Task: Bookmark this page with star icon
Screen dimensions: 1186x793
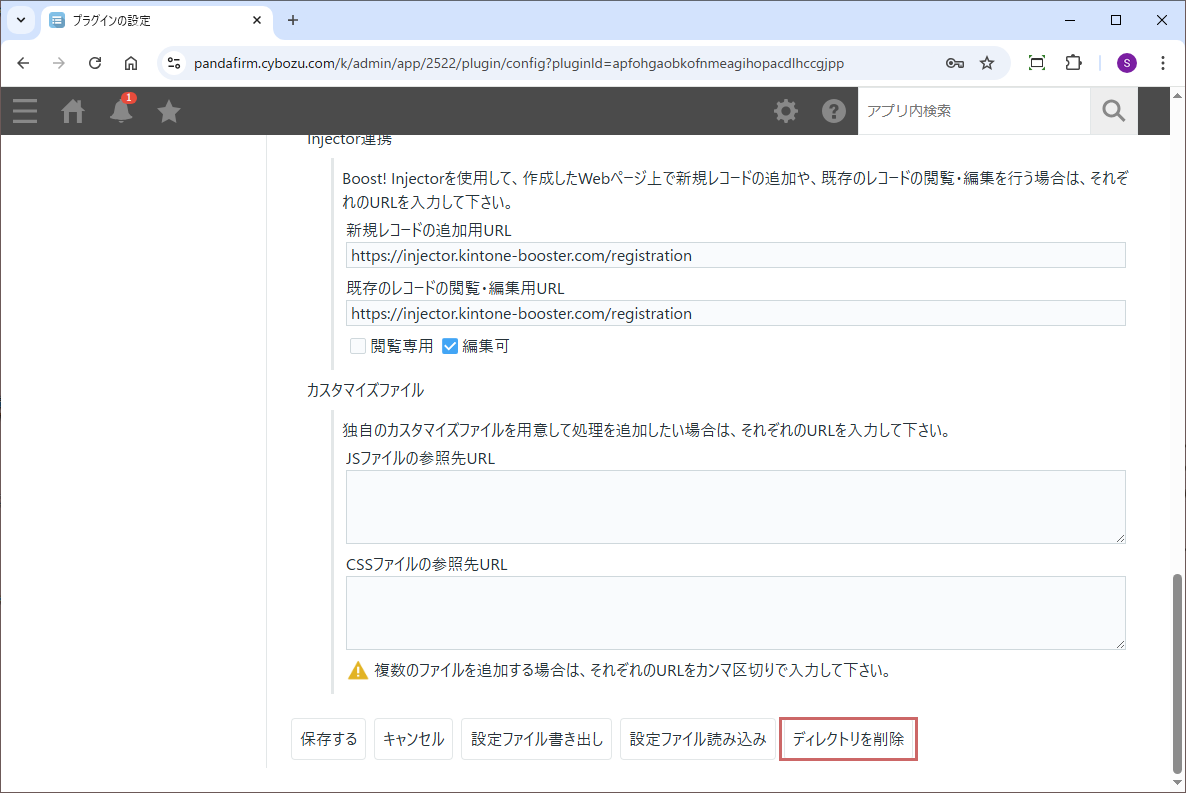Action: tap(987, 63)
